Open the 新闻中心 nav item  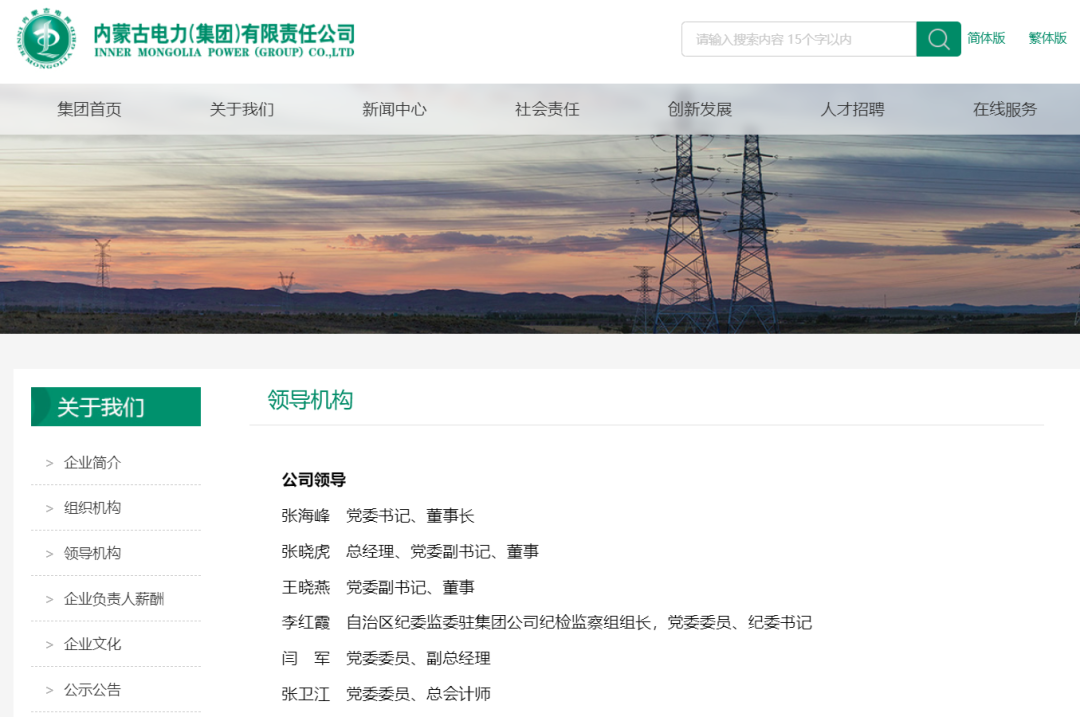click(395, 110)
